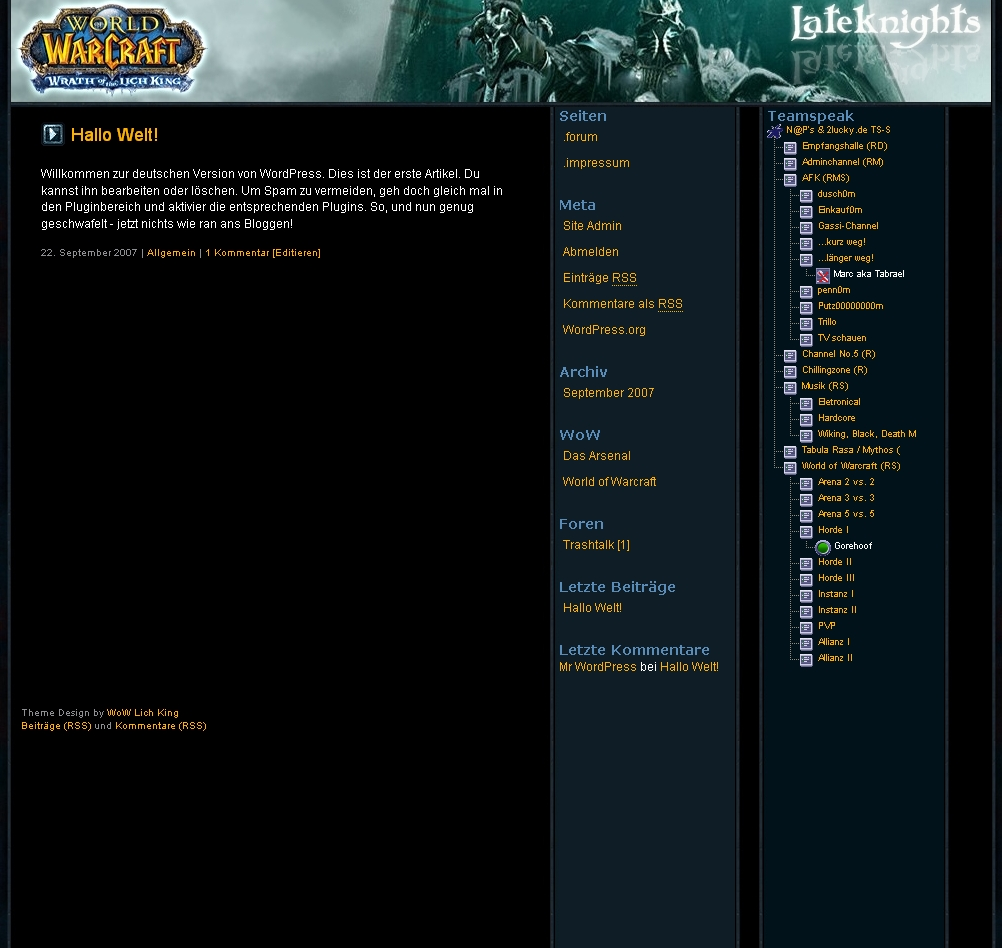Click channel icon beside Chillingzone (R)

coord(790,371)
